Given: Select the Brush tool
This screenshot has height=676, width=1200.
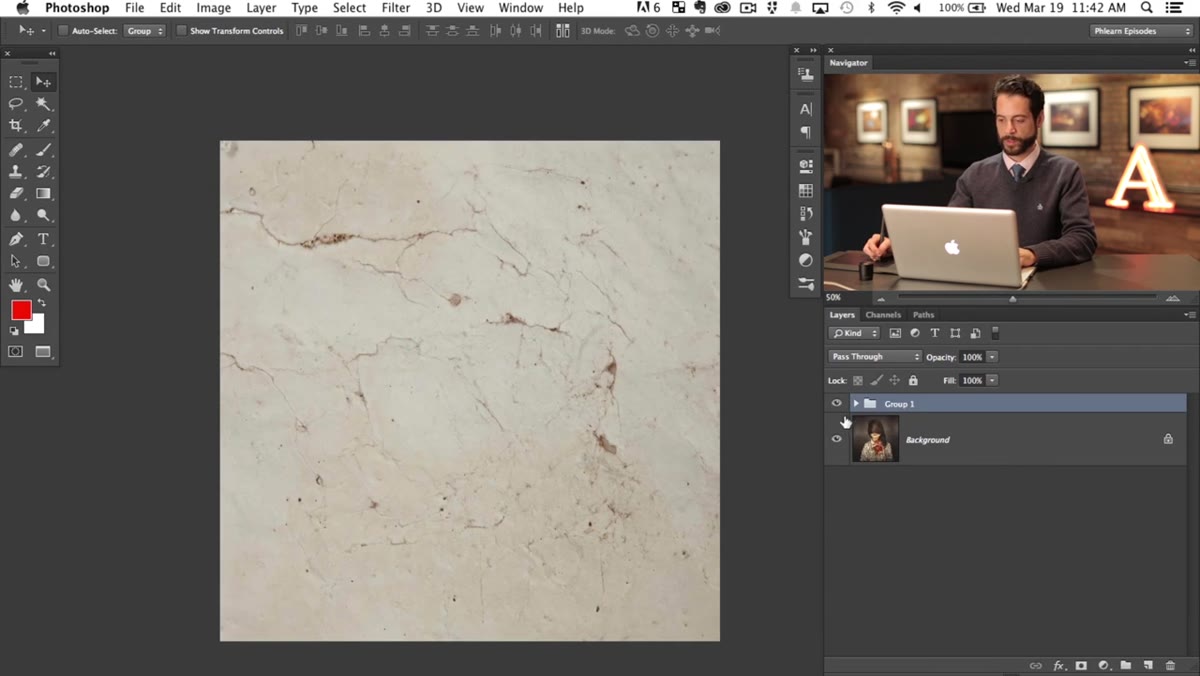Looking at the screenshot, I should click(x=43, y=150).
